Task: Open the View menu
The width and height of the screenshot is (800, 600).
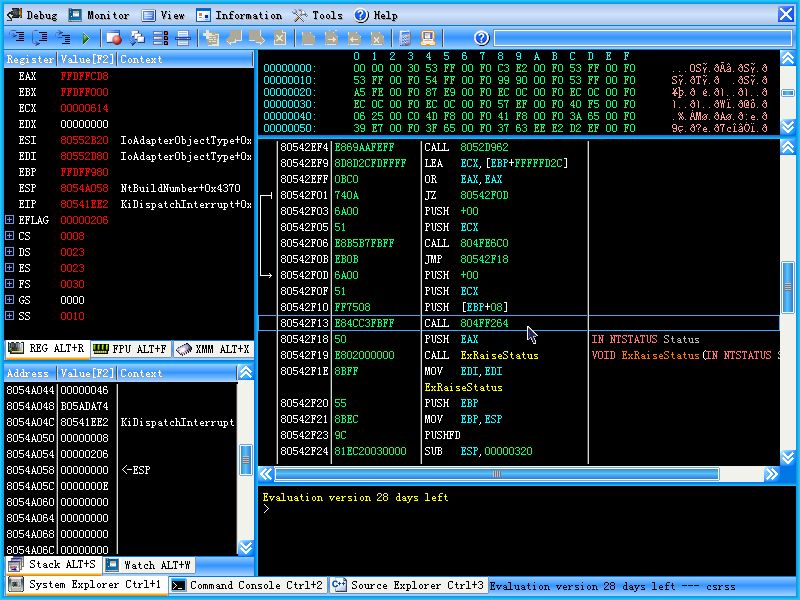Action: pyautogui.click(x=163, y=15)
